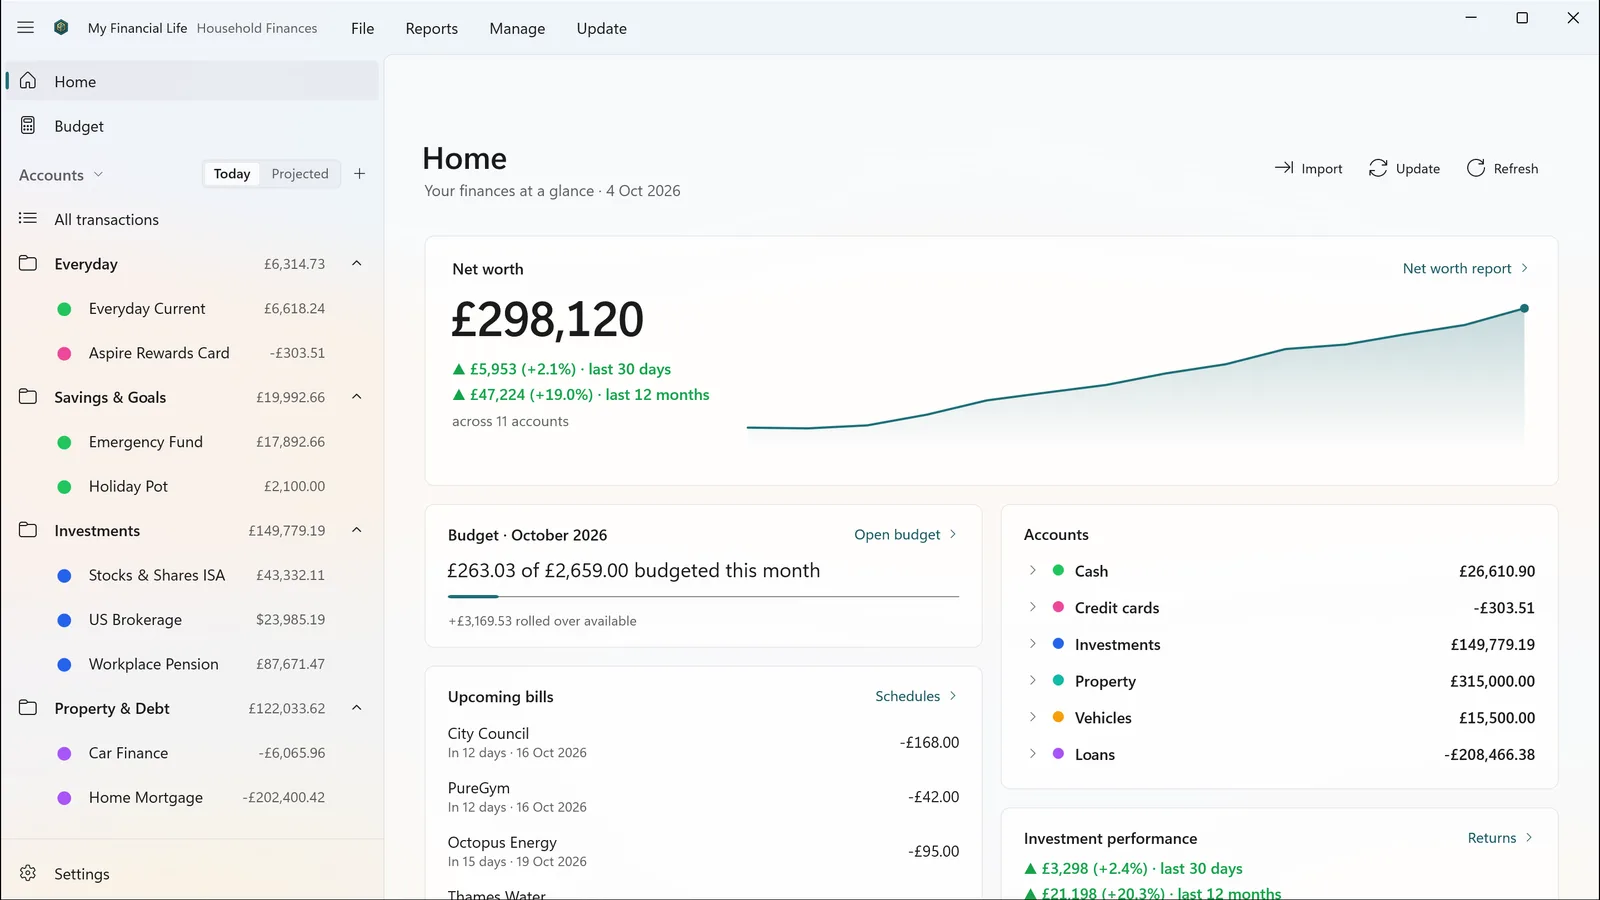Click the Refresh circular arrow icon

(x=1476, y=168)
